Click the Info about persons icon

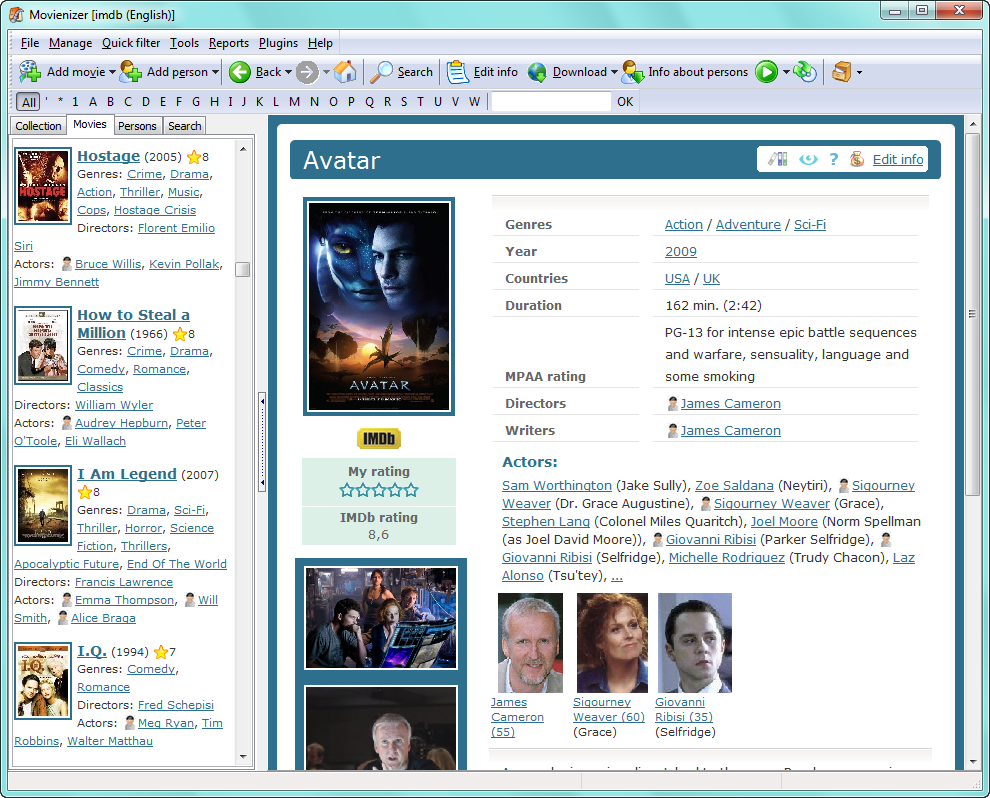[x=633, y=72]
